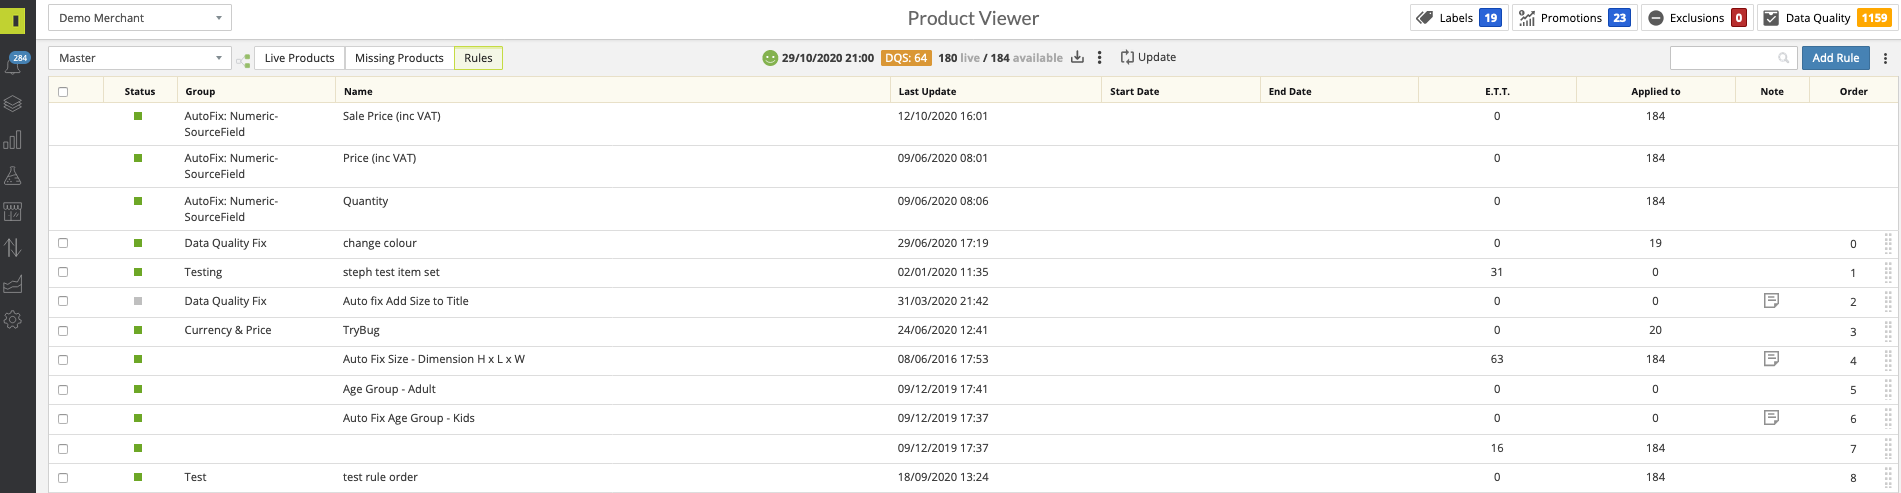This screenshot has height=493, width=1901.
Task: Open the Master feed dropdown
Action: (x=140, y=58)
